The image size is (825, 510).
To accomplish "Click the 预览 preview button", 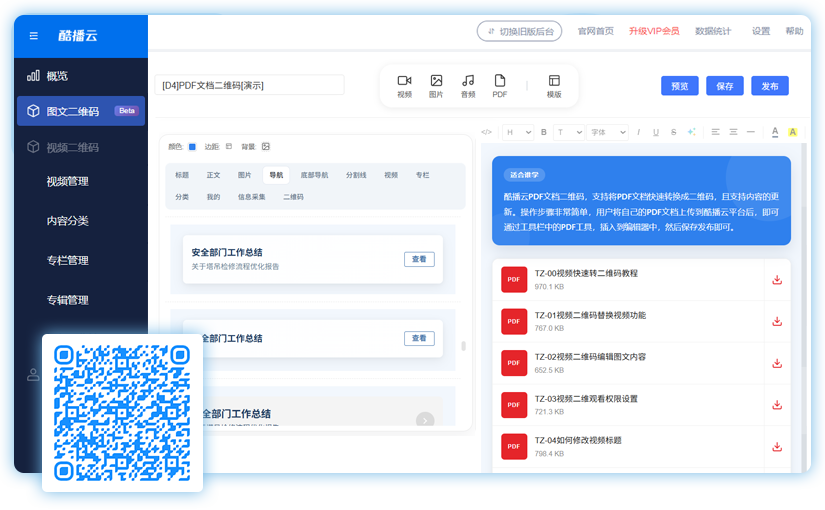I will [x=680, y=86].
